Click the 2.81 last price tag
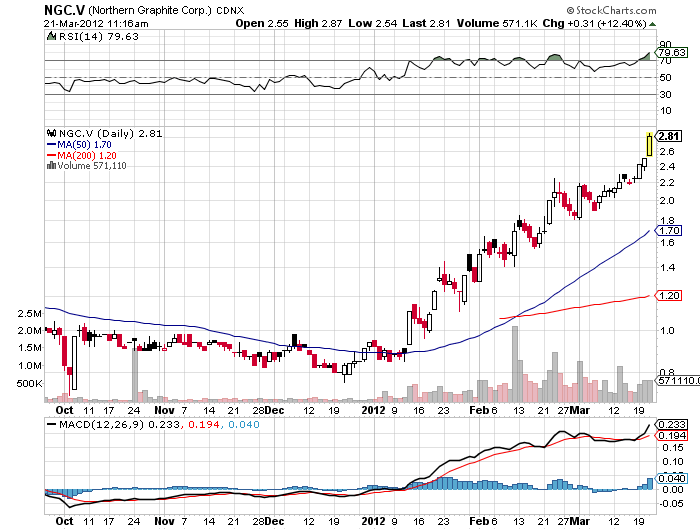 point(669,136)
